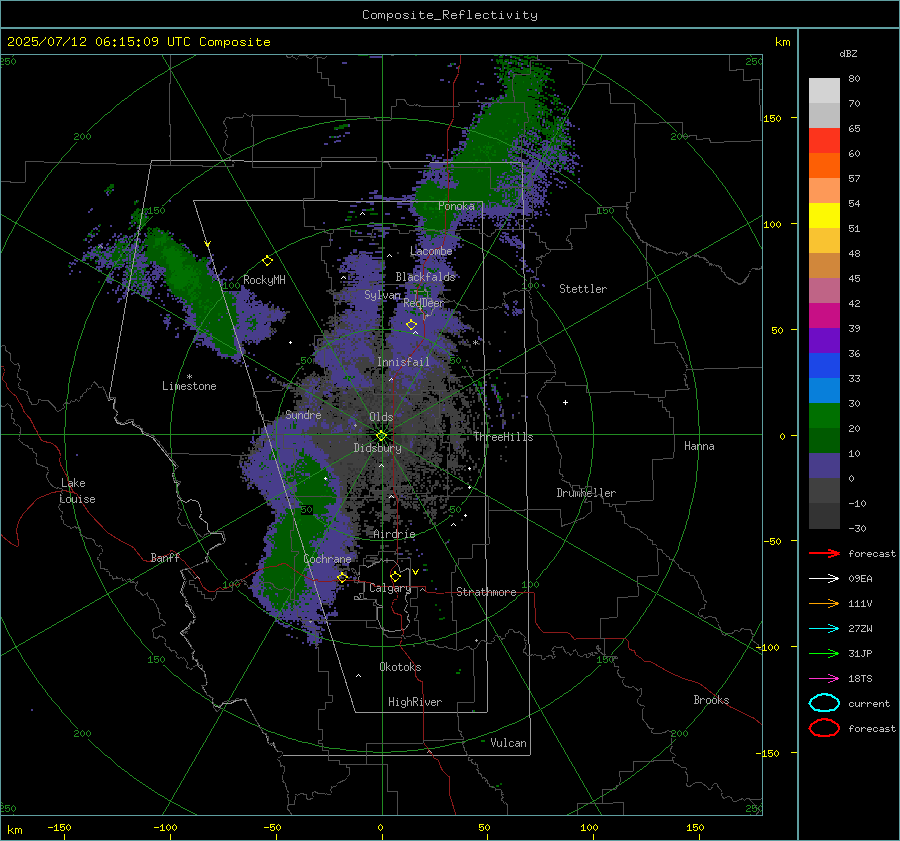Click the Innisfail city label
This screenshot has width=900, height=841.
[x=403, y=362]
